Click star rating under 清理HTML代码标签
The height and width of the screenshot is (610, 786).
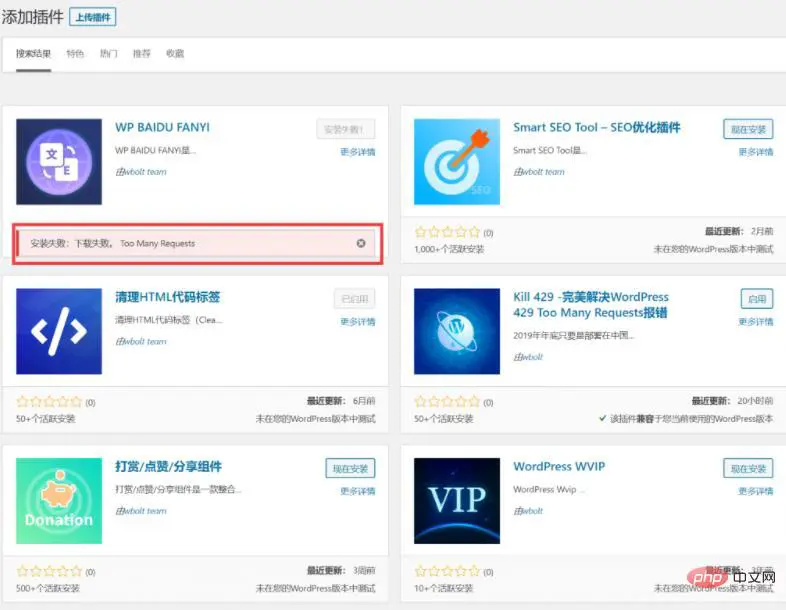pyautogui.click(x=49, y=401)
